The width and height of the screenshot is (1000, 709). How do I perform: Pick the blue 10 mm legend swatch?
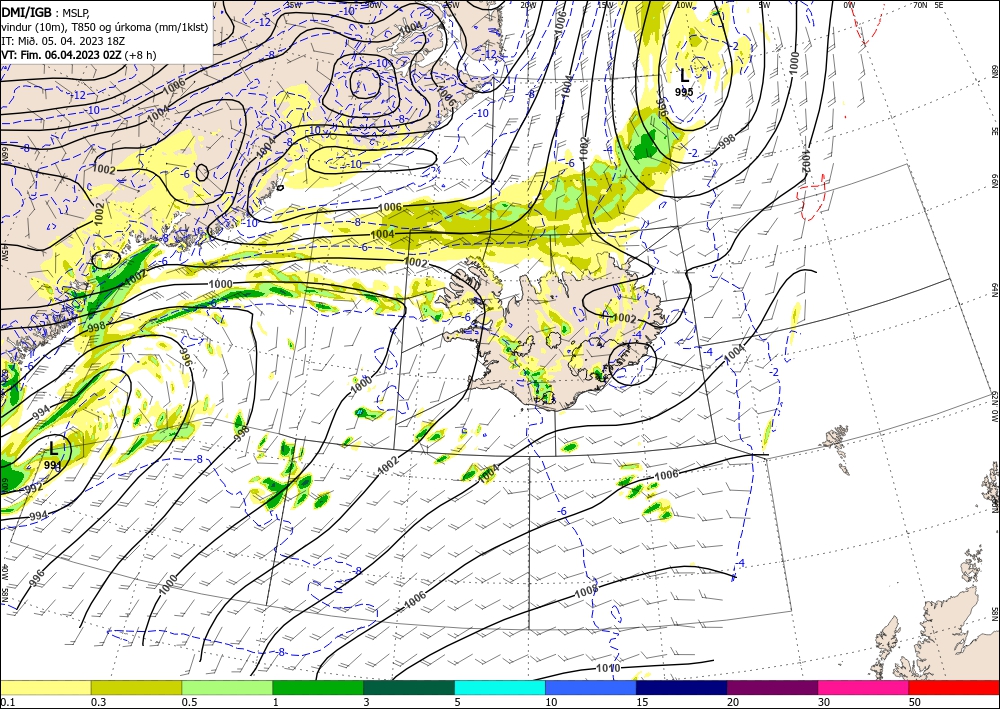tap(591, 687)
